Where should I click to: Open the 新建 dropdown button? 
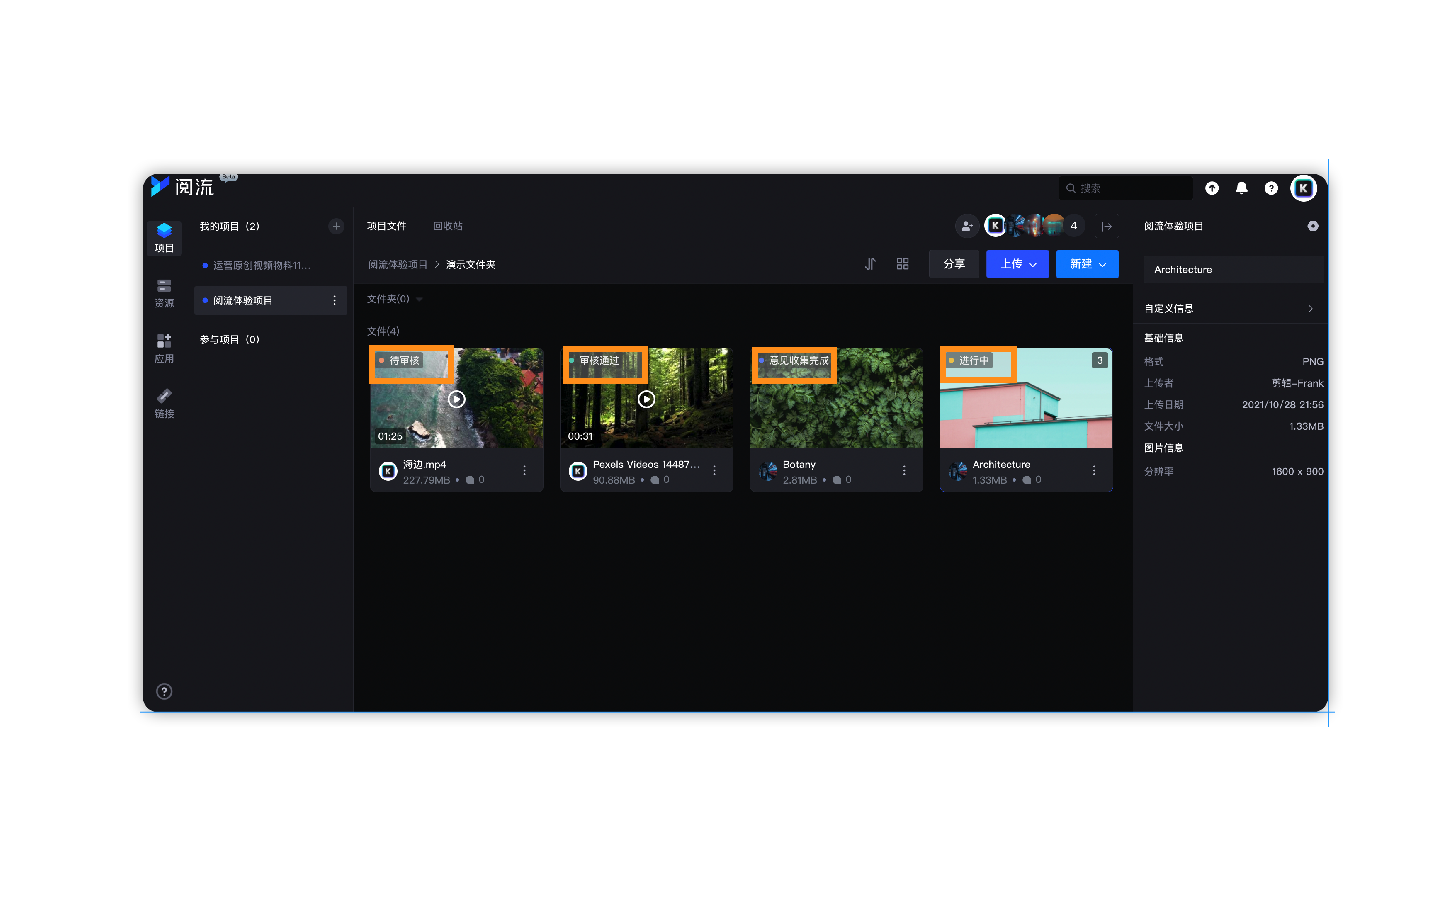point(1087,264)
